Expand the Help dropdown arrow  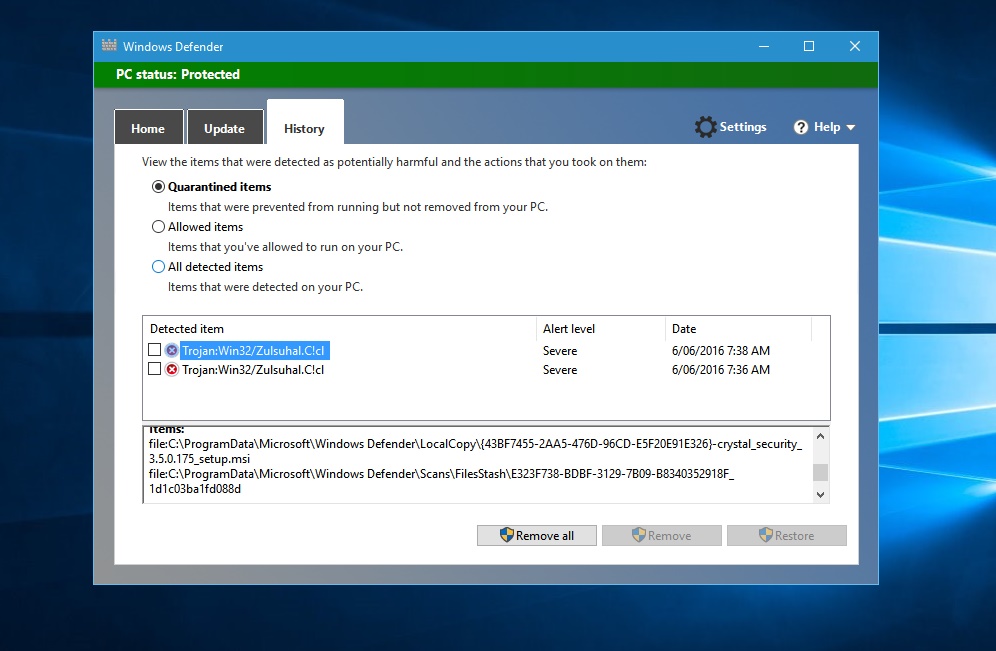tap(851, 128)
